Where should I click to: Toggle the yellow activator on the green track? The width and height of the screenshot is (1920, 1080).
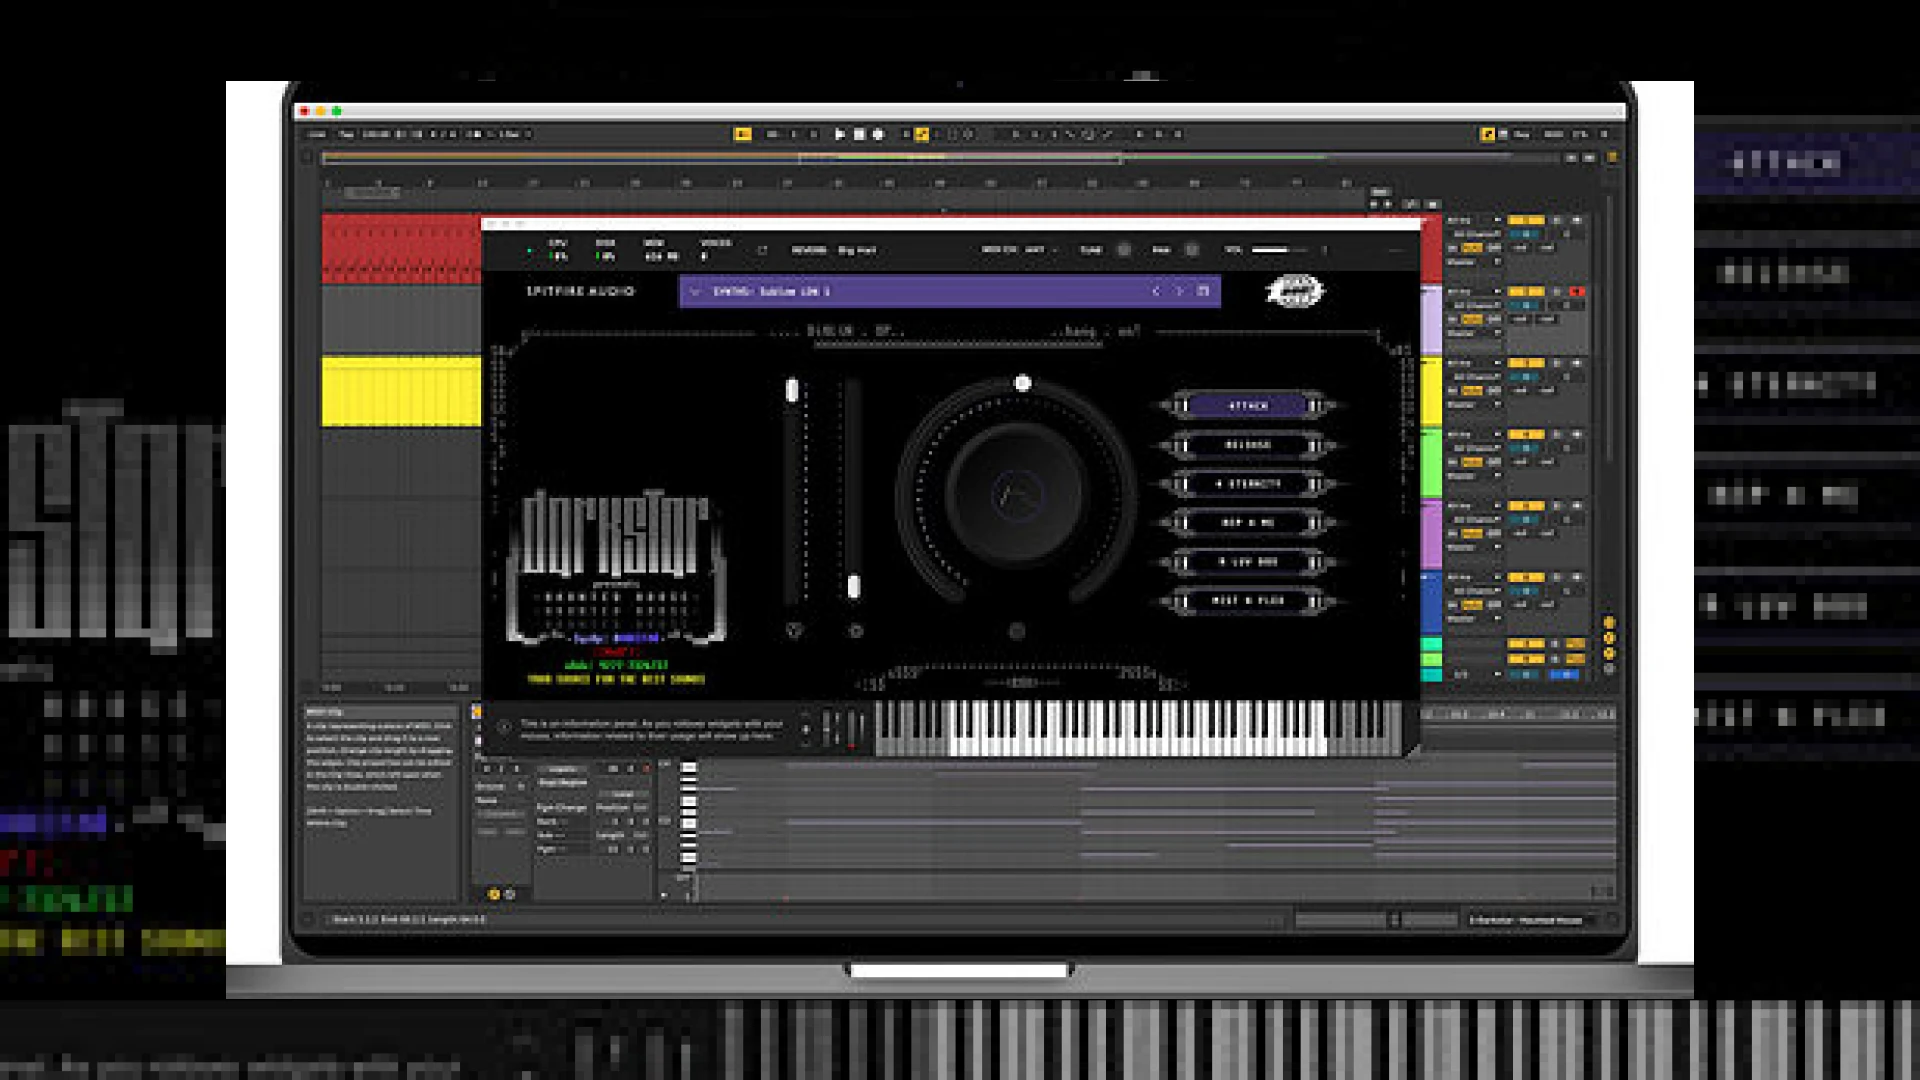click(1525, 434)
